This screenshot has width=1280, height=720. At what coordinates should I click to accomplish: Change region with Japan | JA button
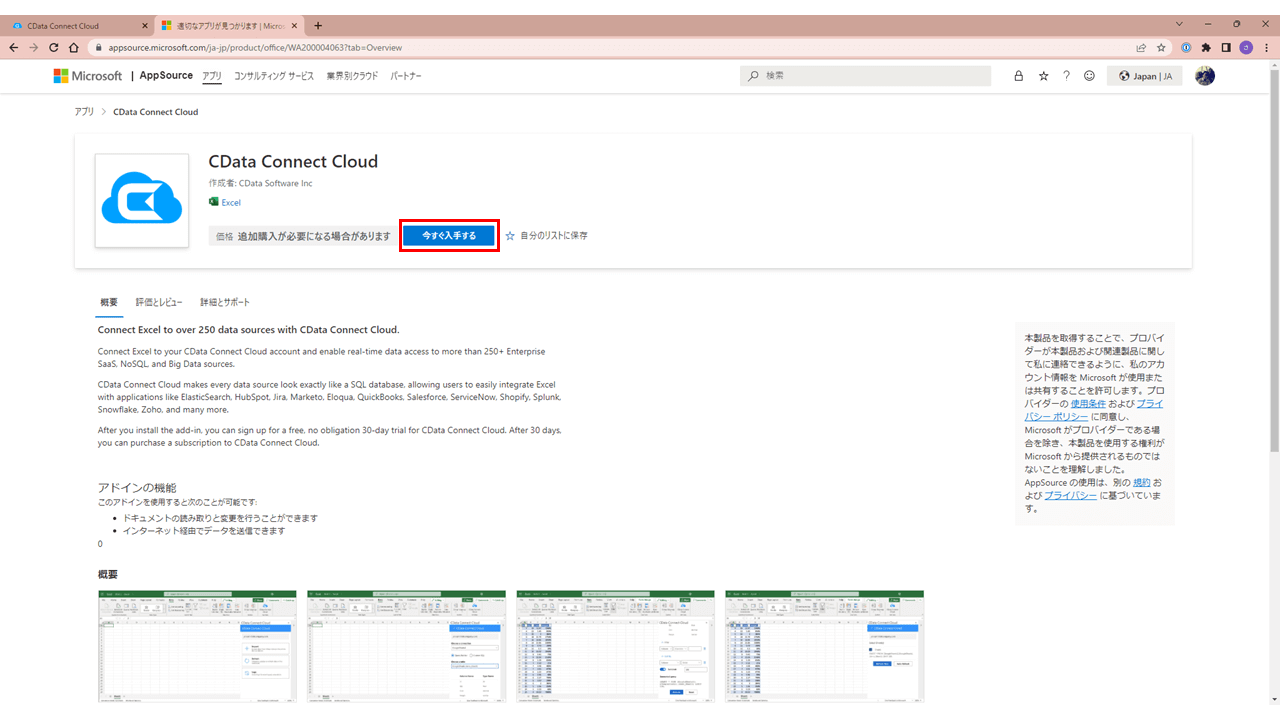pyautogui.click(x=1144, y=76)
